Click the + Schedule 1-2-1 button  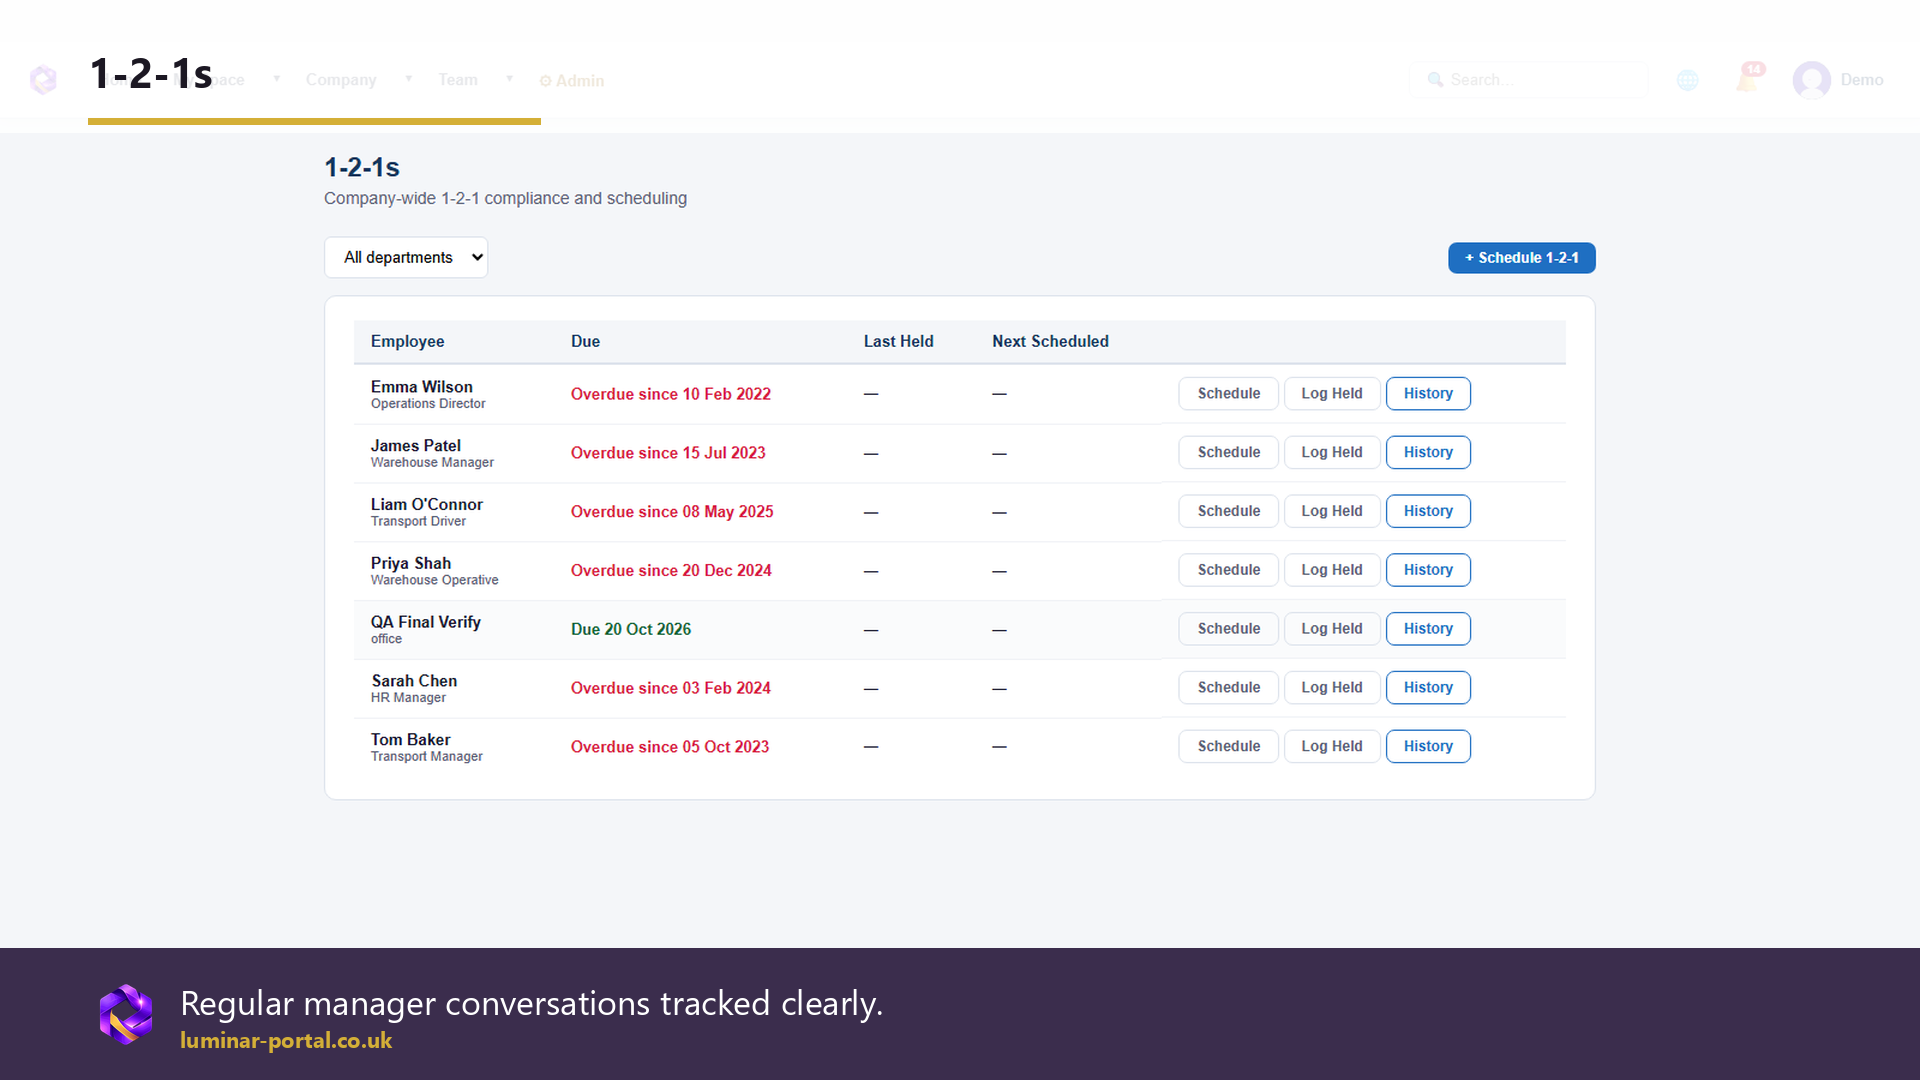[1521, 258]
